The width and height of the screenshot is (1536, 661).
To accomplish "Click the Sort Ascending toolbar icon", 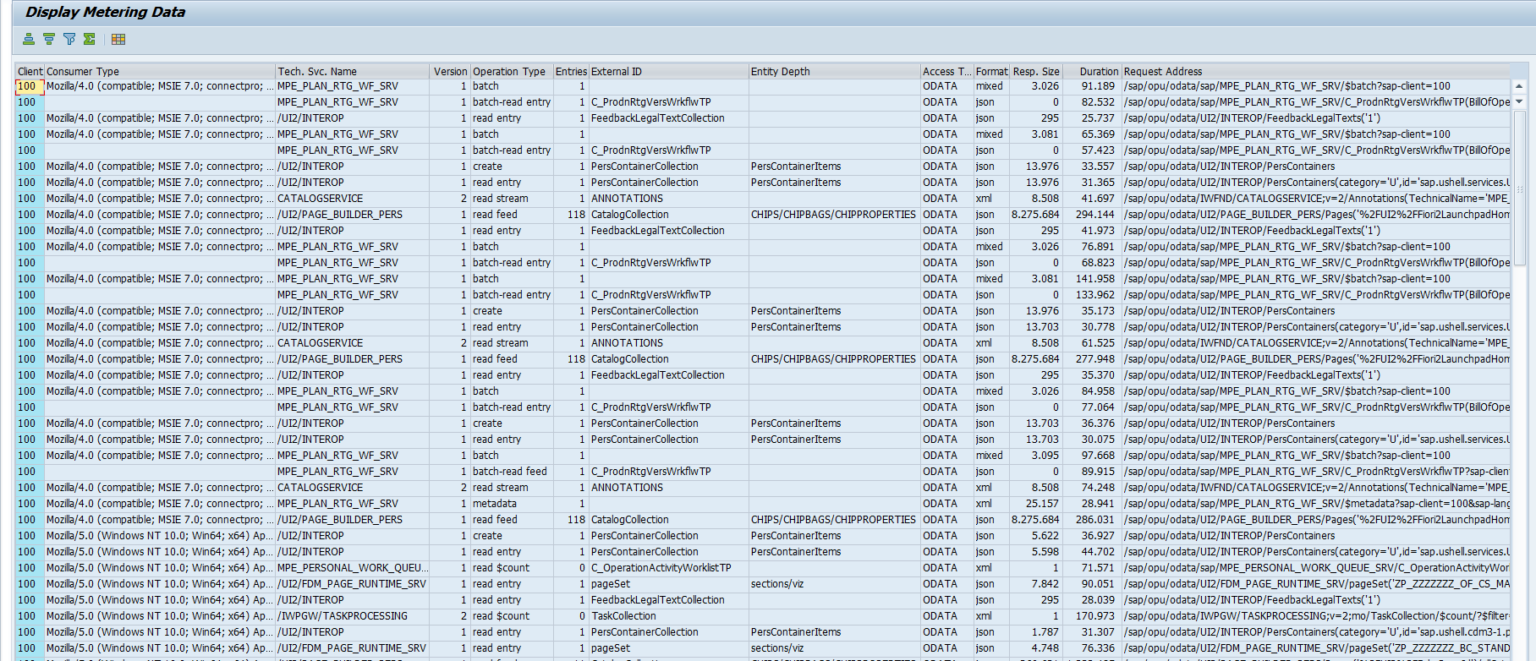I will pyautogui.click(x=29, y=39).
